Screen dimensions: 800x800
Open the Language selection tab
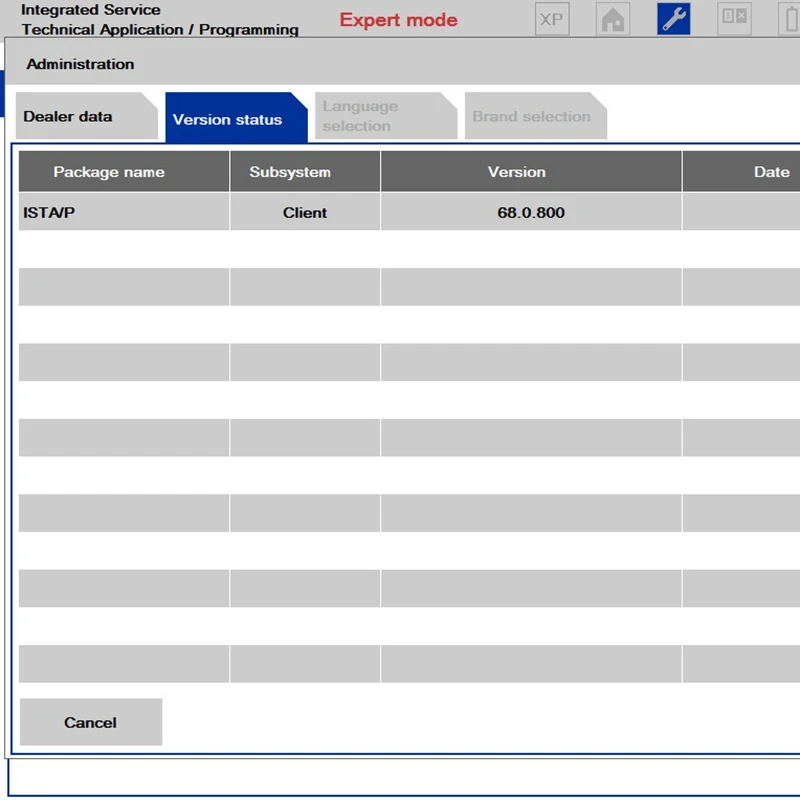click(x=386, y=116)
